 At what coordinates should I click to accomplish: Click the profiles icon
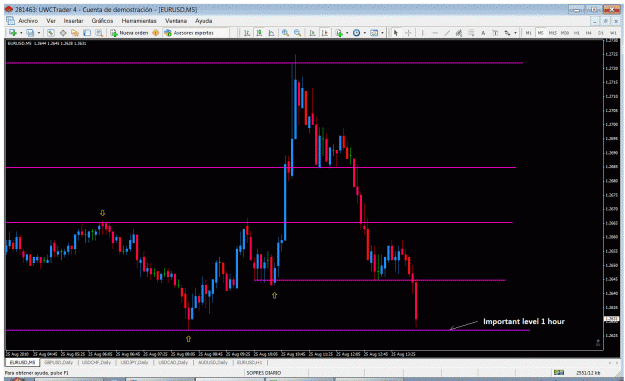[x=30, y=33]
